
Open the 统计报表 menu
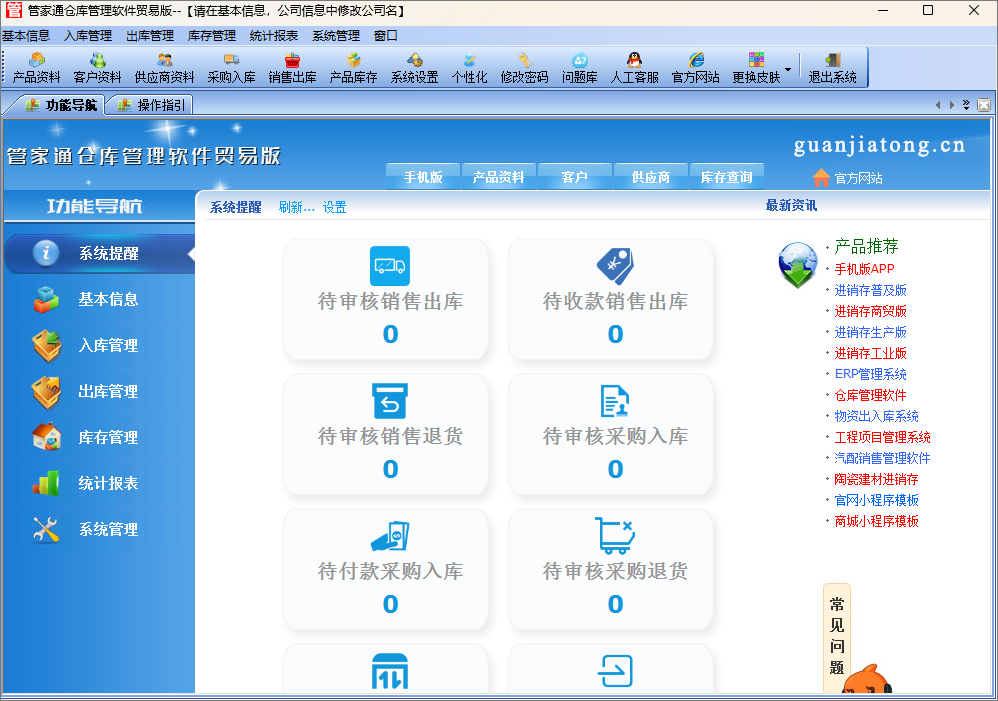click(x=274, y=36)
